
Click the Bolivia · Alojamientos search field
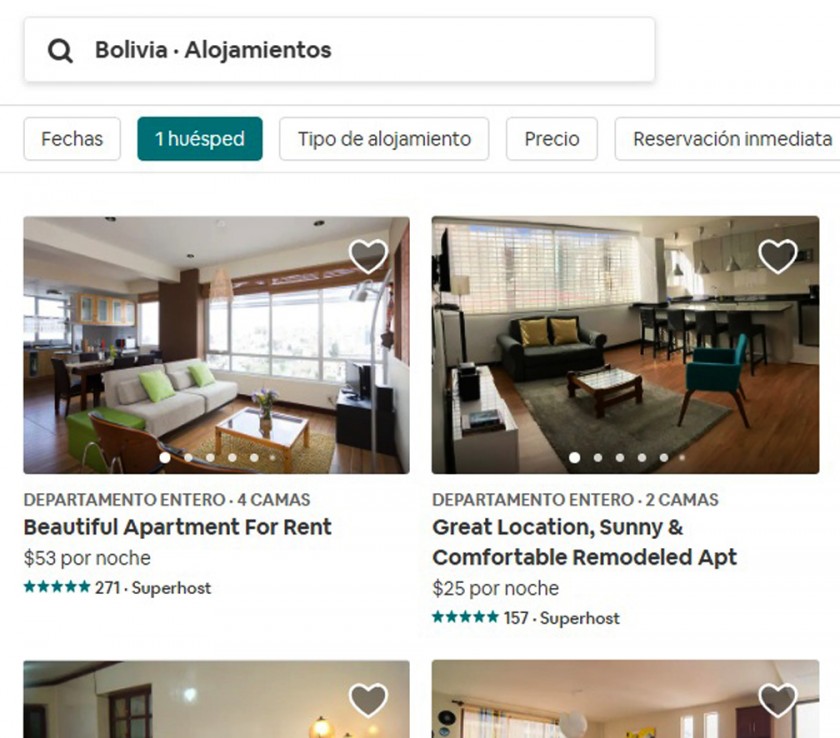[339, 50]
